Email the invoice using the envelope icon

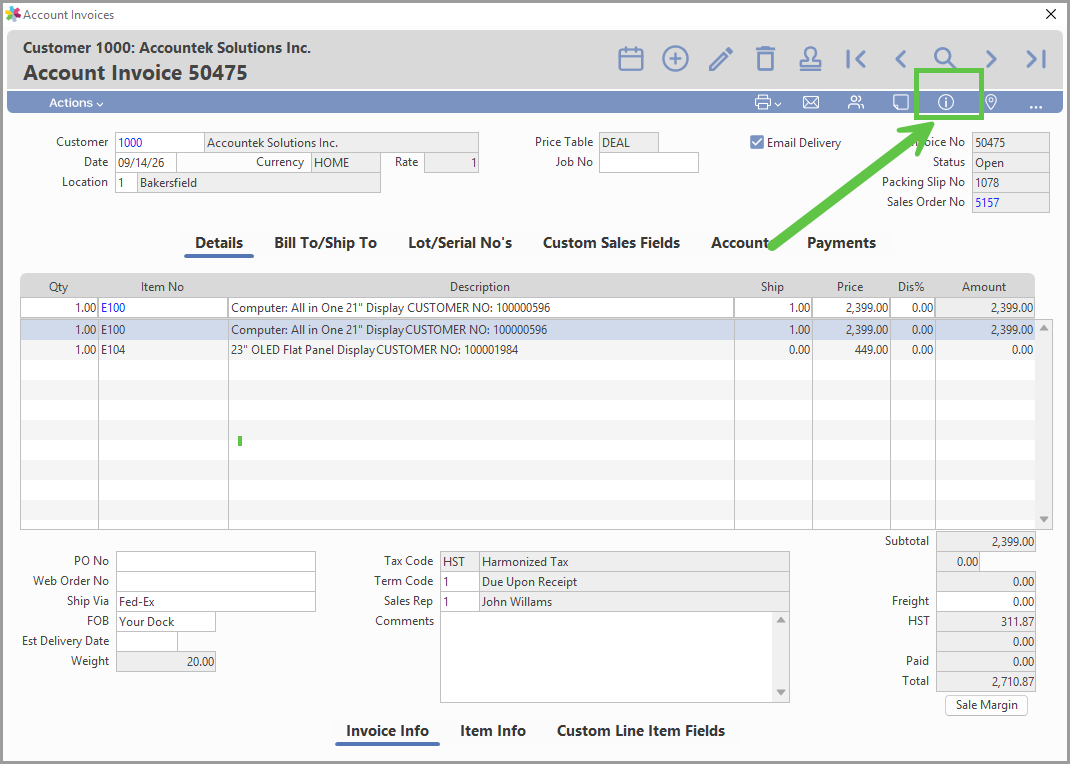coord(811,102)
